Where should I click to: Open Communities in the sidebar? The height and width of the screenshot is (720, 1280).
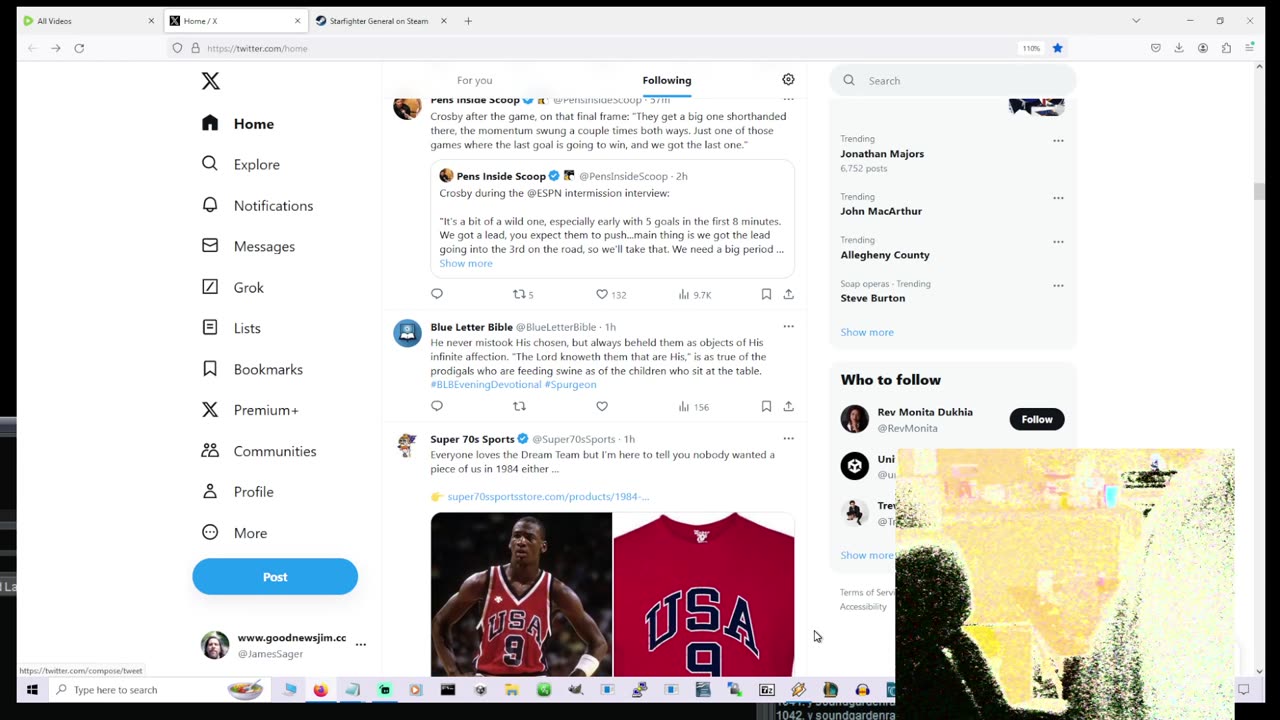point(259,451)
